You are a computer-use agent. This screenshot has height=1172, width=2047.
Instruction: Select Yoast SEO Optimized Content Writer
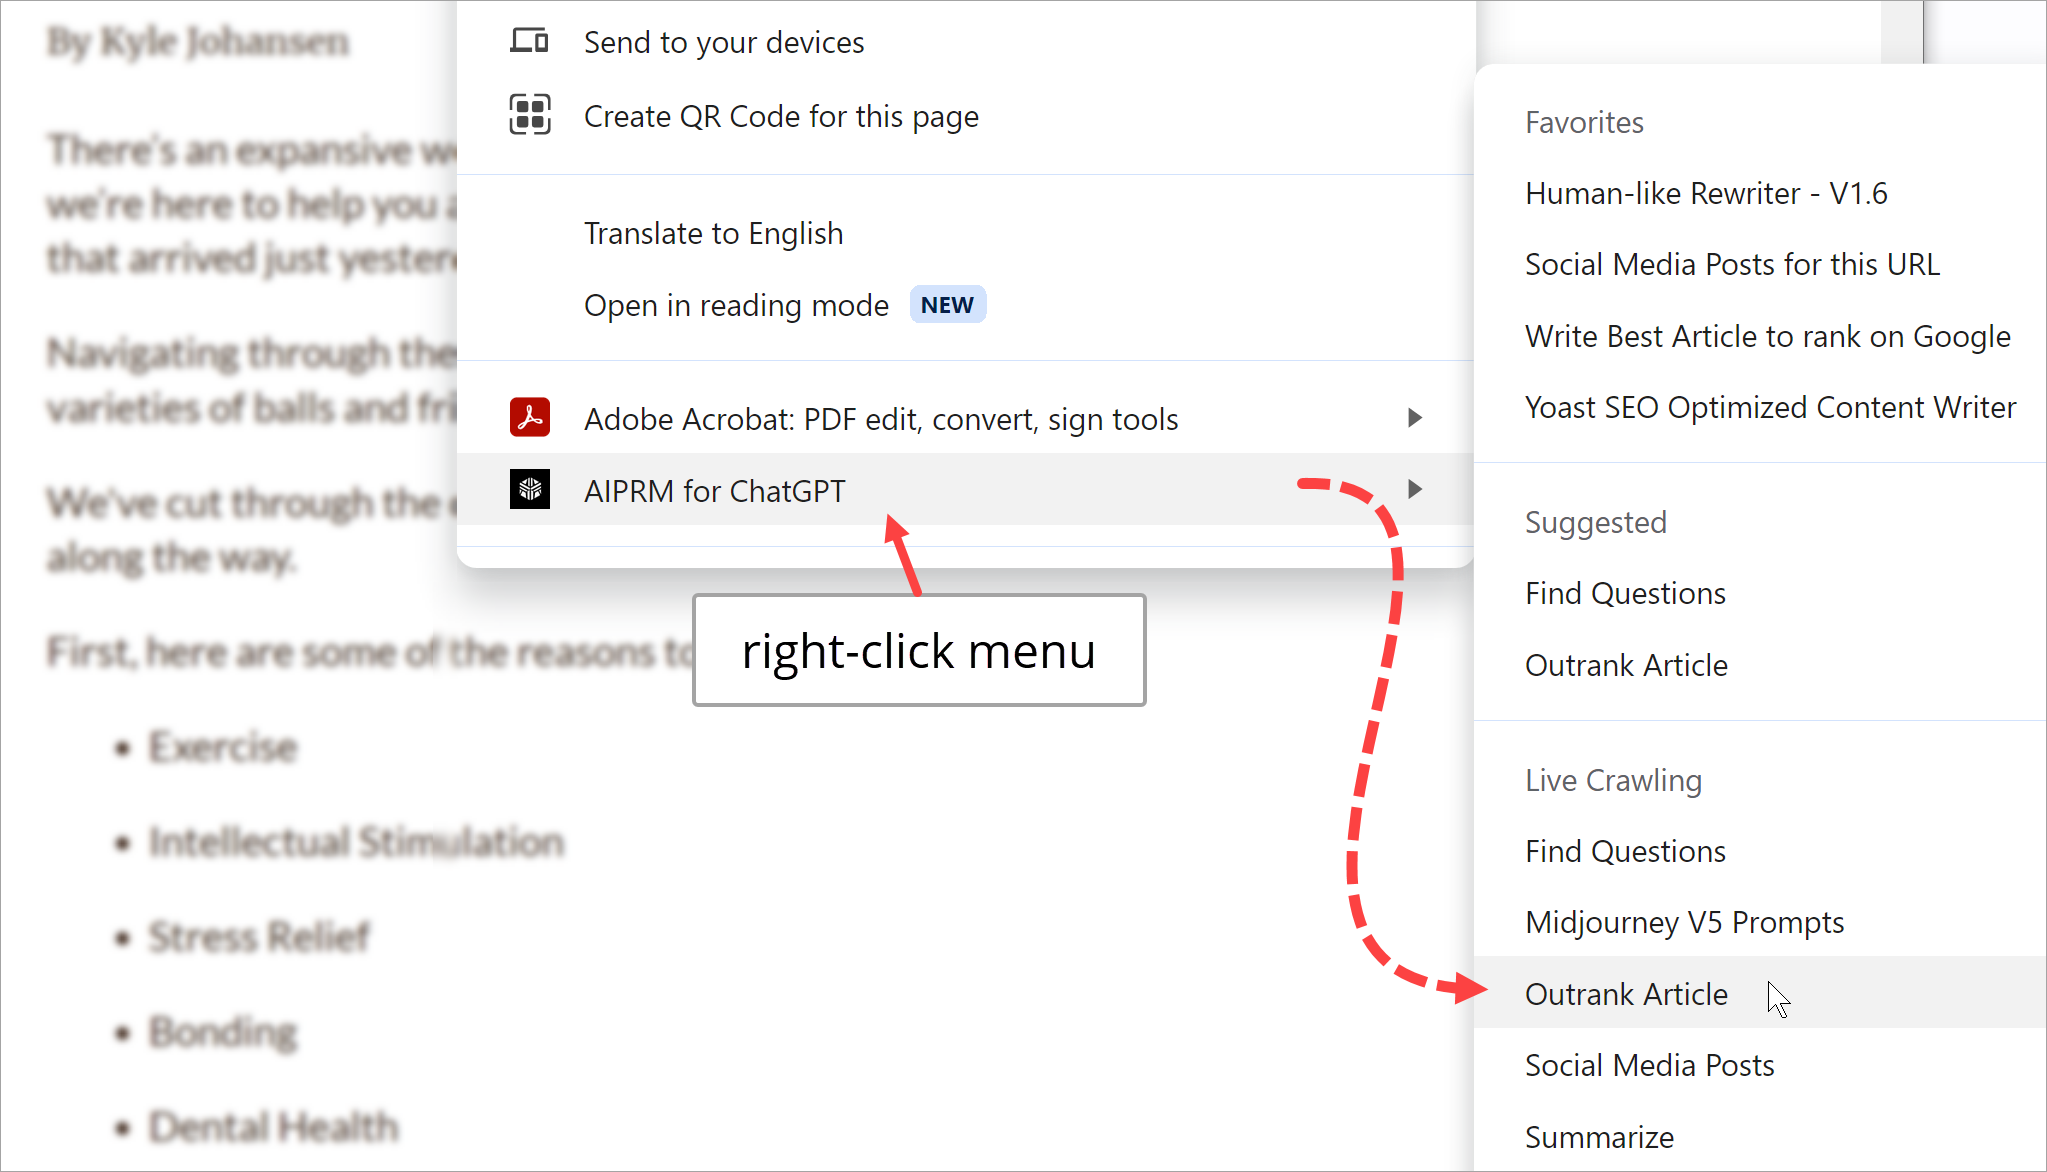coord(1770,407)
